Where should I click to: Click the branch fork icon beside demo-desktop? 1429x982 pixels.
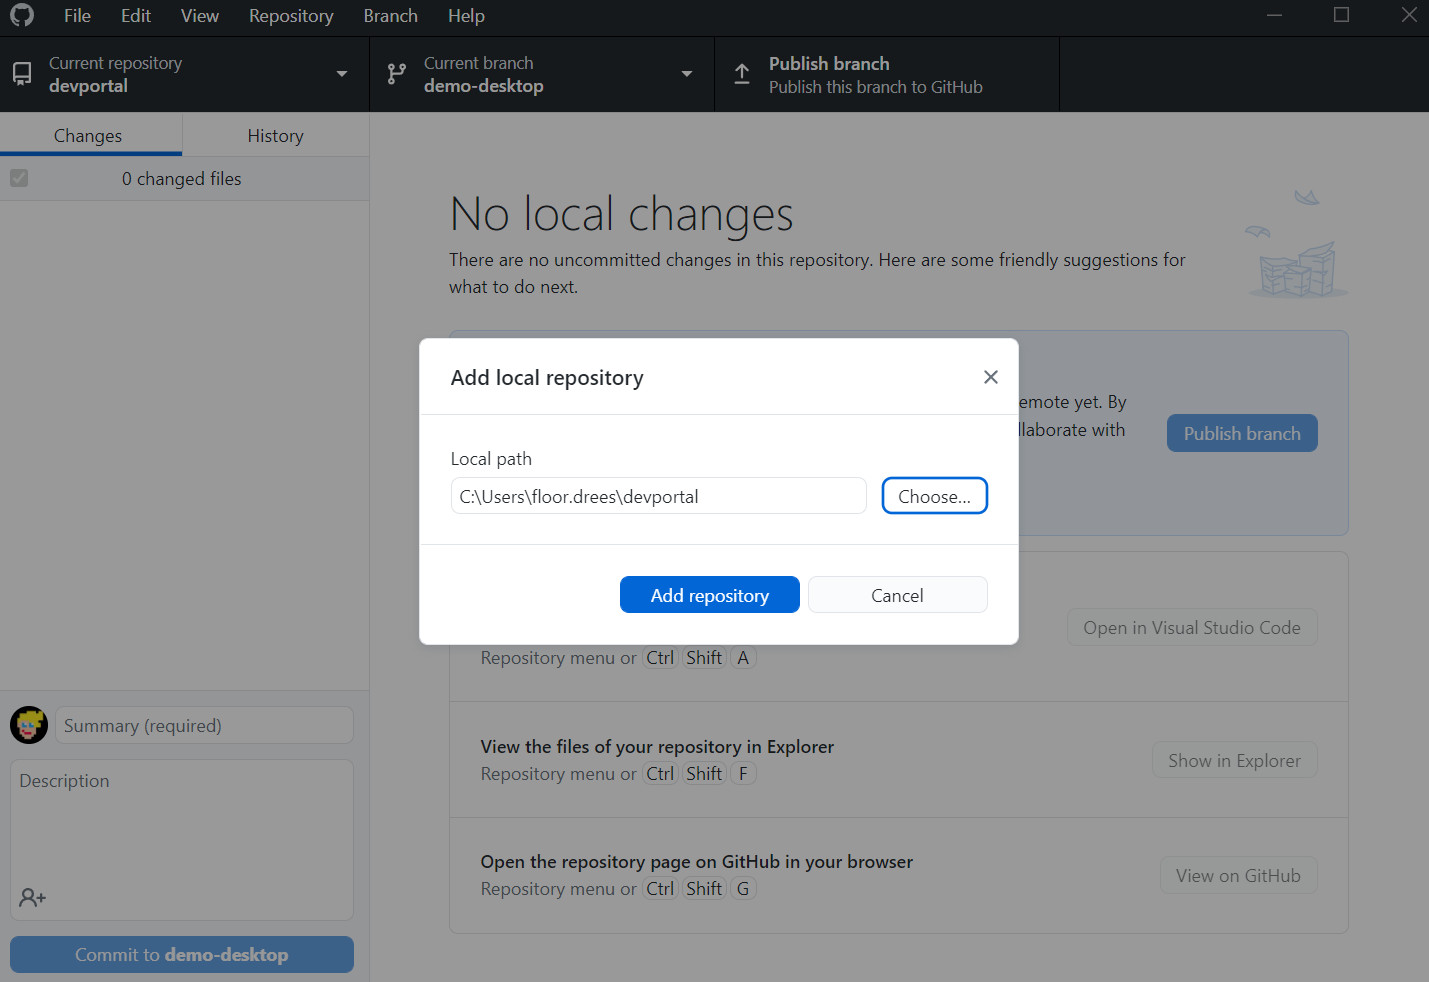[x=396, y=73]
